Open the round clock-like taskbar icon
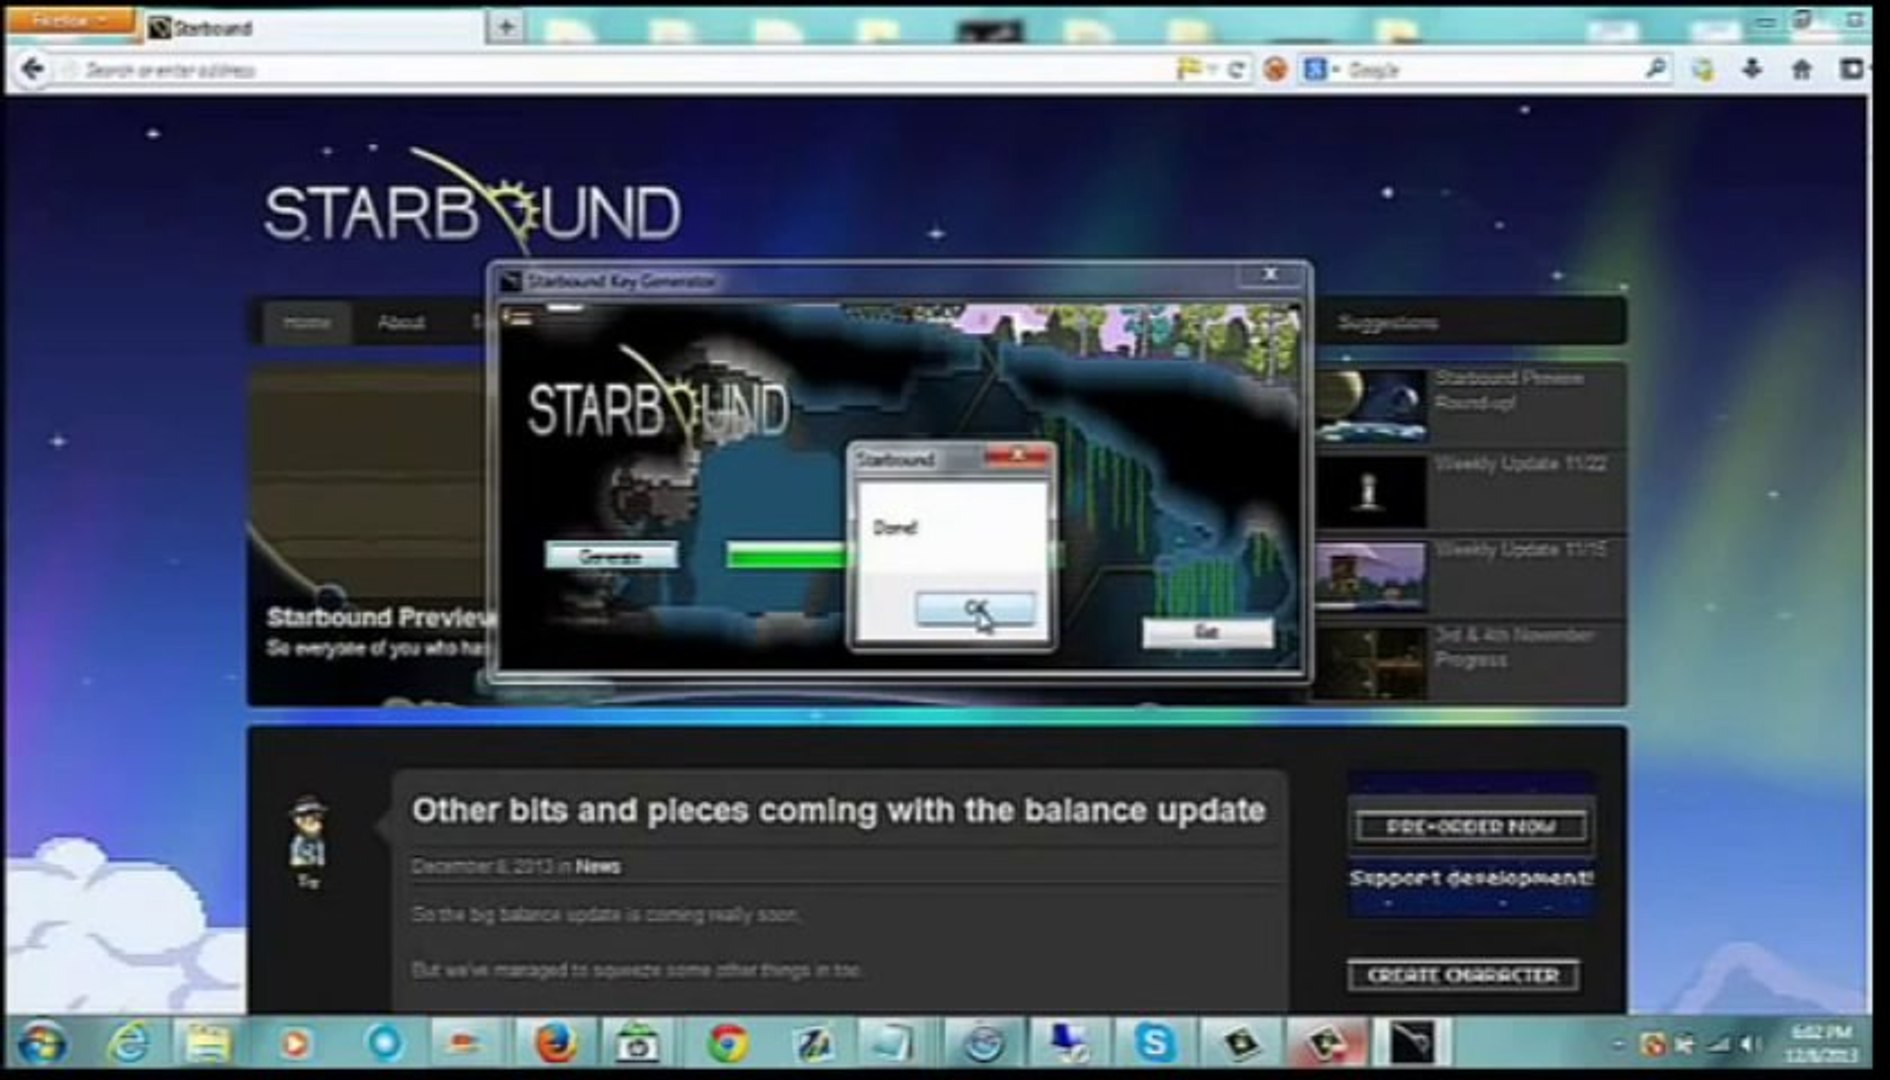The image size is (1890, 1080). [983, 1044]
